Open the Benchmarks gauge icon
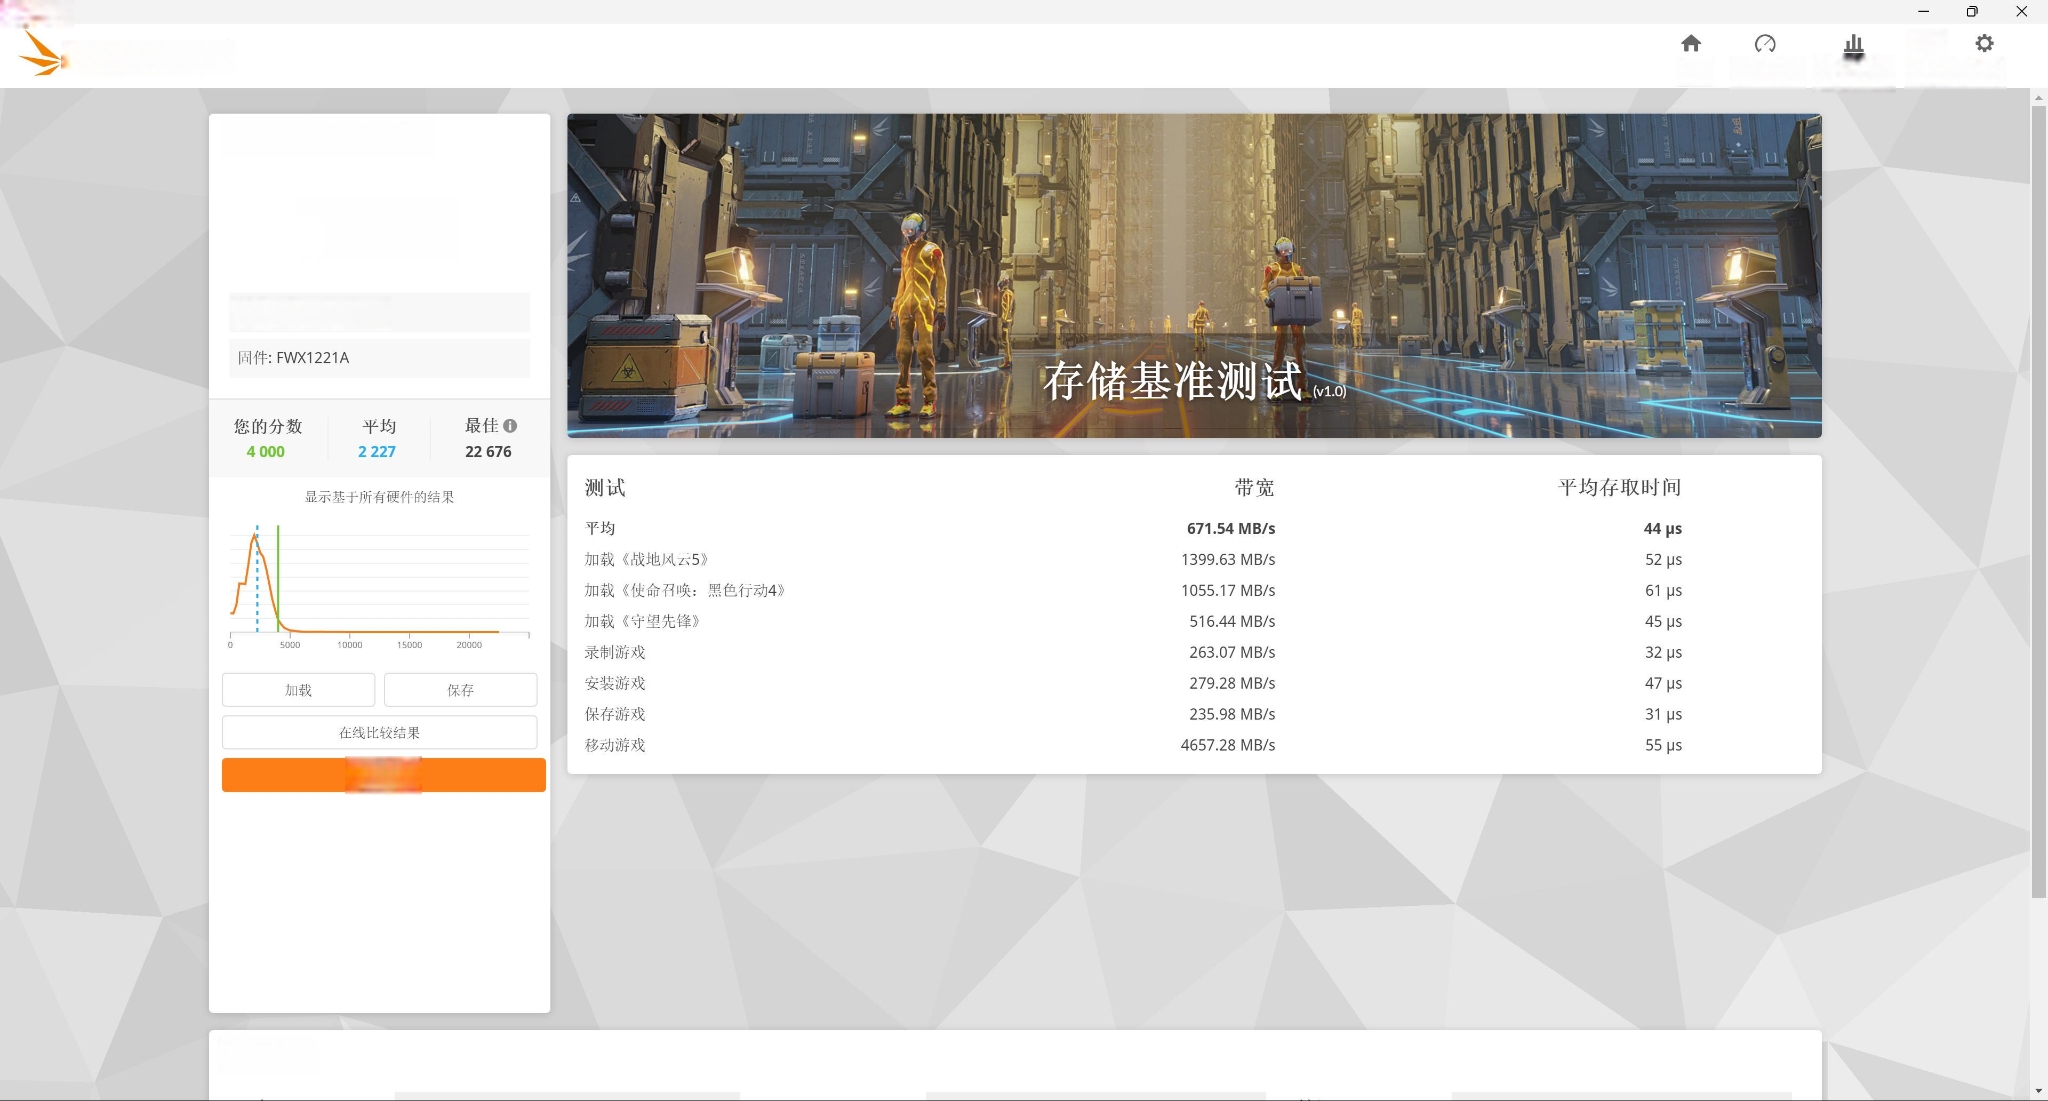Image resolution: width=2048 pixels, height=1101 pixels. [x=1765, y=43]
